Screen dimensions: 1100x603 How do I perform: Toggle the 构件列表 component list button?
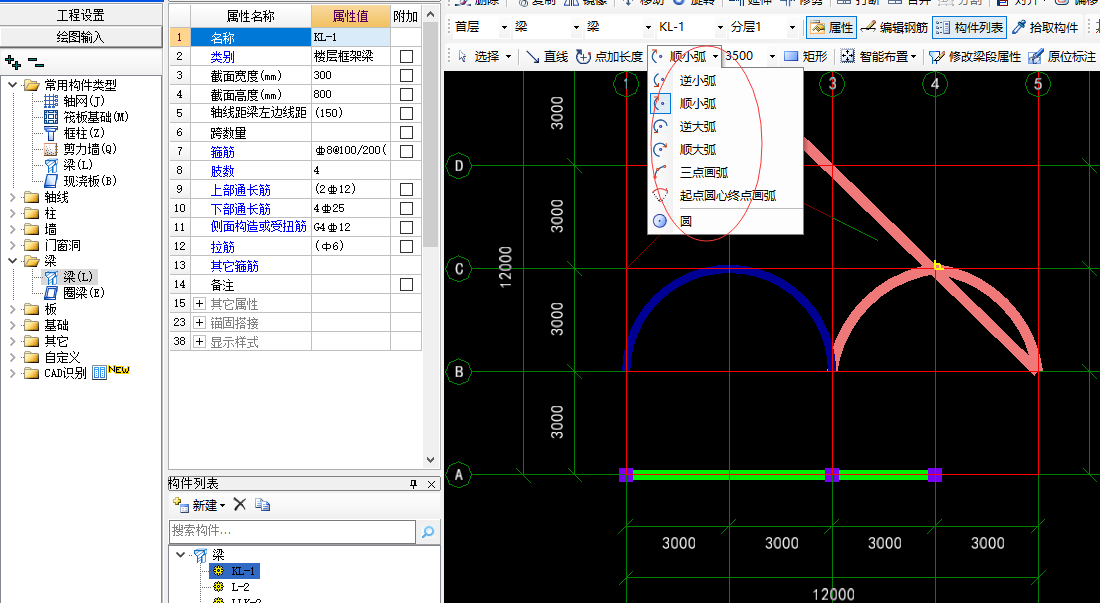click(970, 27)
